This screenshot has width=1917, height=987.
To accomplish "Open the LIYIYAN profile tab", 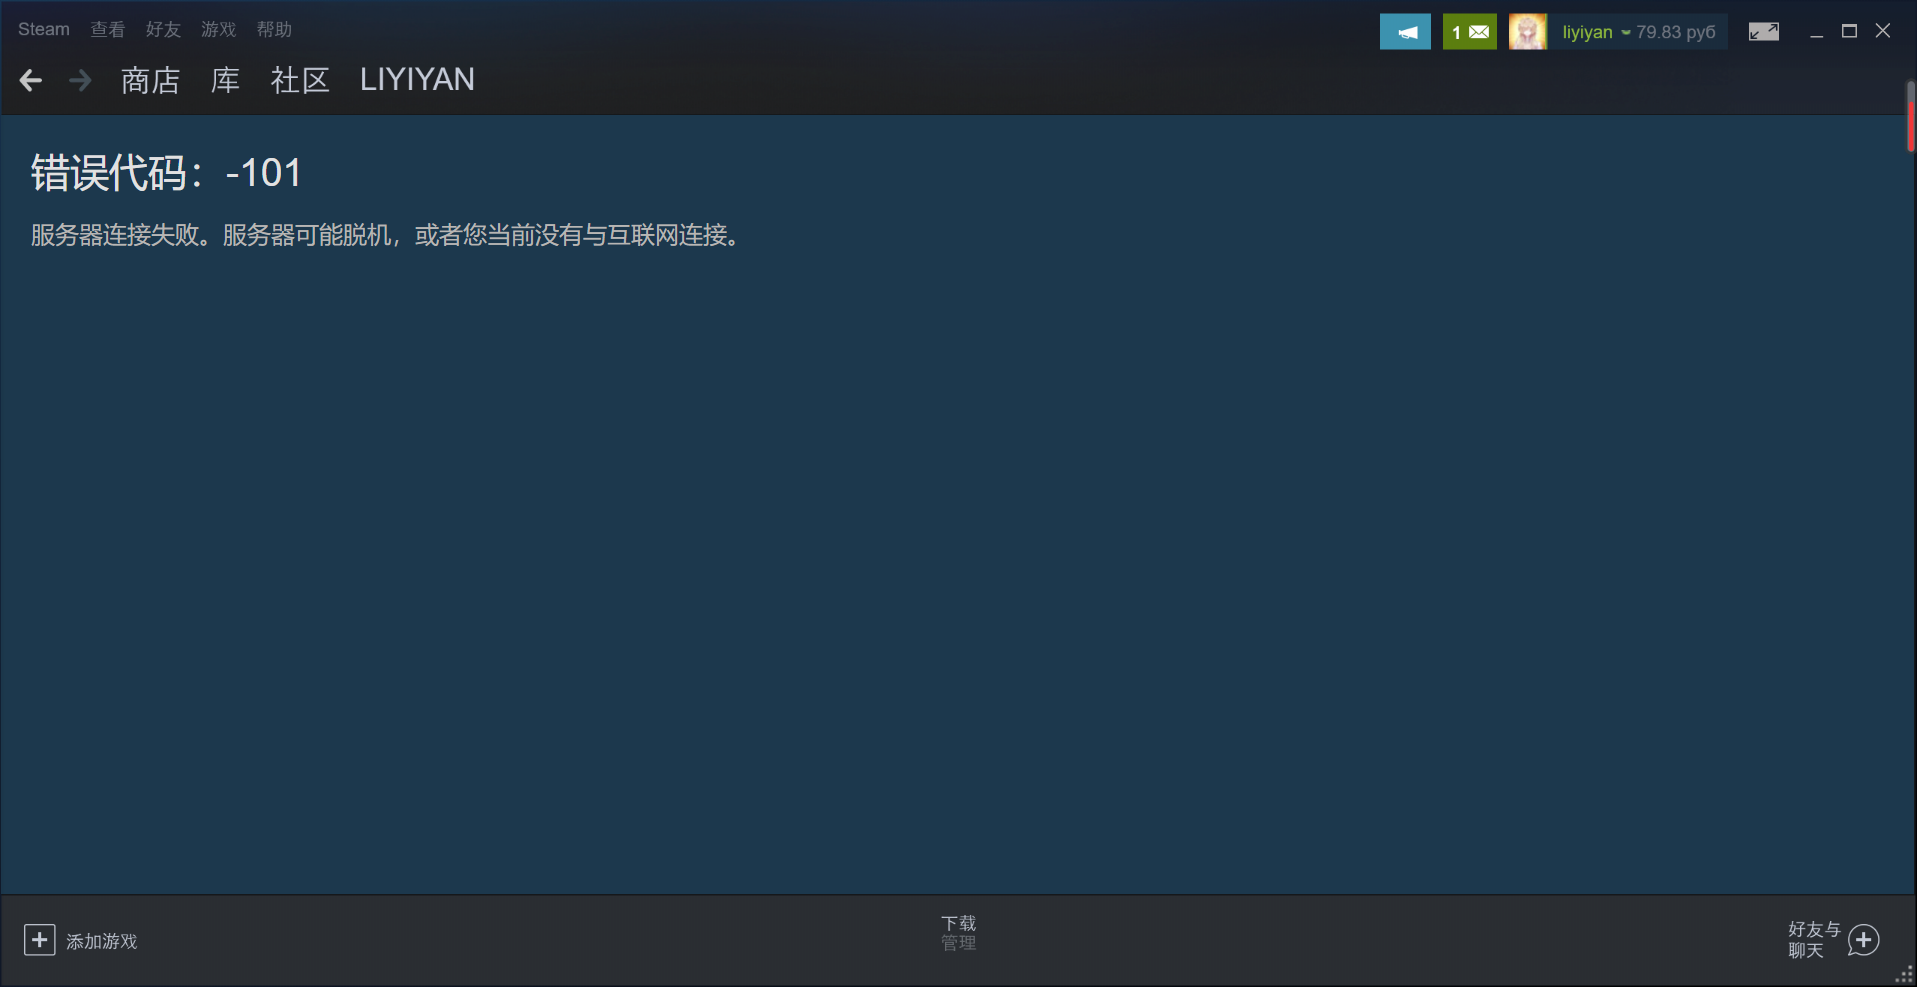I will point(417,80).
